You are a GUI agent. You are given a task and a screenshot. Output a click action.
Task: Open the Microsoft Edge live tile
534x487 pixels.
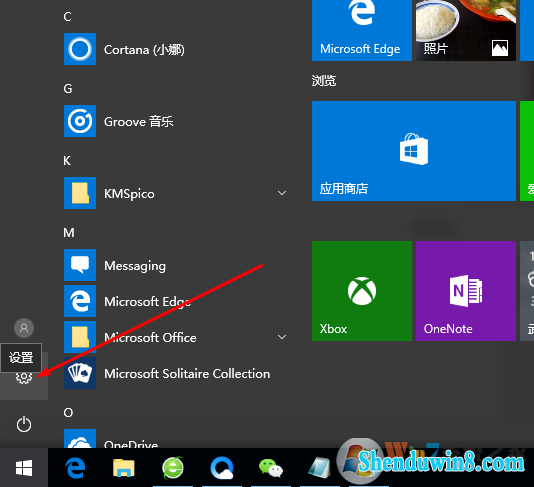click(x=362, y=31)
